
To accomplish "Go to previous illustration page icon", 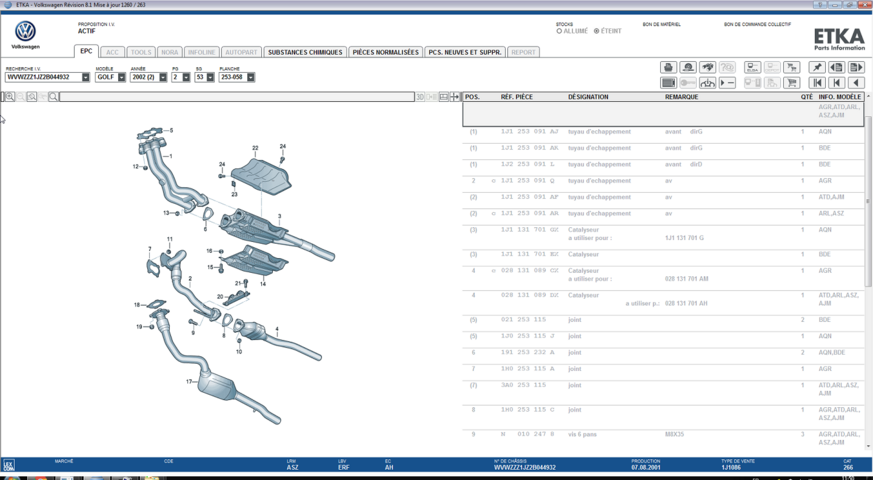I will (x=836, y=67).
